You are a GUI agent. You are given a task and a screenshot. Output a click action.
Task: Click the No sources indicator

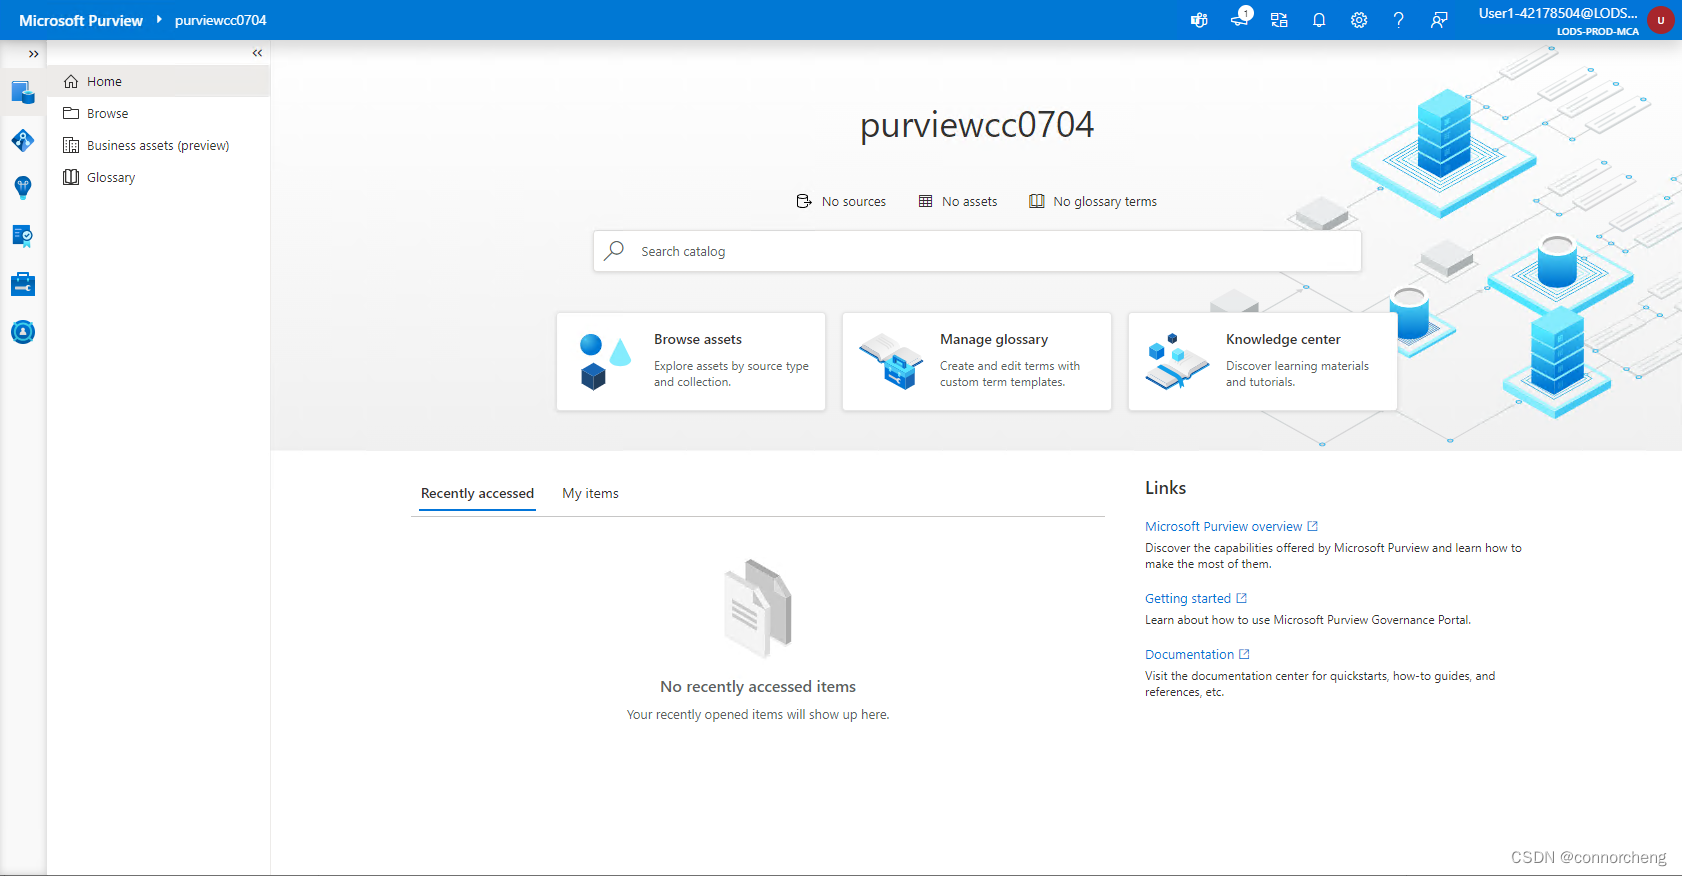[841, 201]
